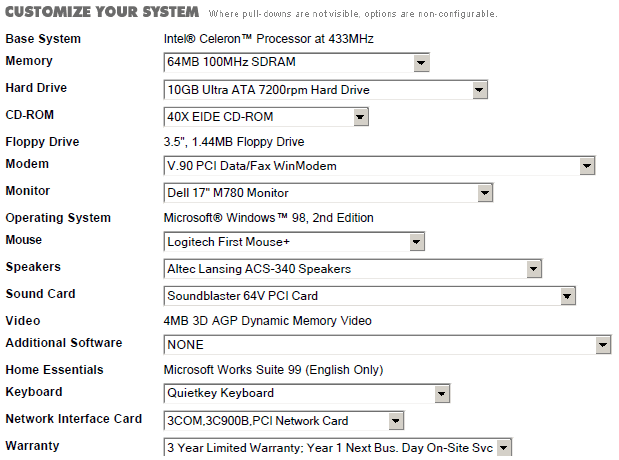Expand the Dell 17" M780 Monitor dropdown
619x460 pixels.
328,193
